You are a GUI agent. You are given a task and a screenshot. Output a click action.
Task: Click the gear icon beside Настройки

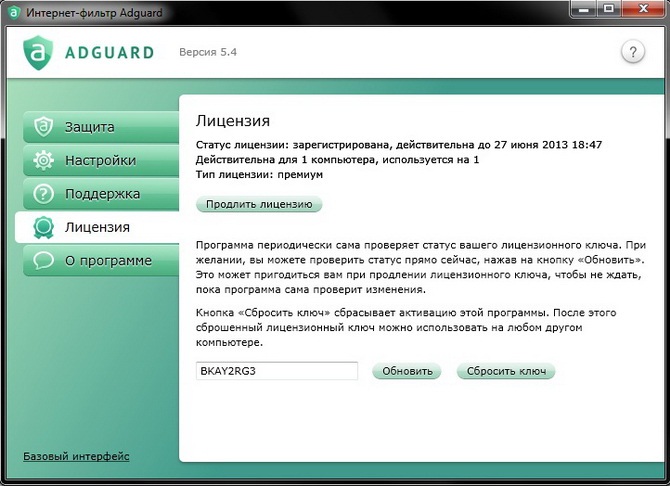pyautogui.click(x=44, y=160)
